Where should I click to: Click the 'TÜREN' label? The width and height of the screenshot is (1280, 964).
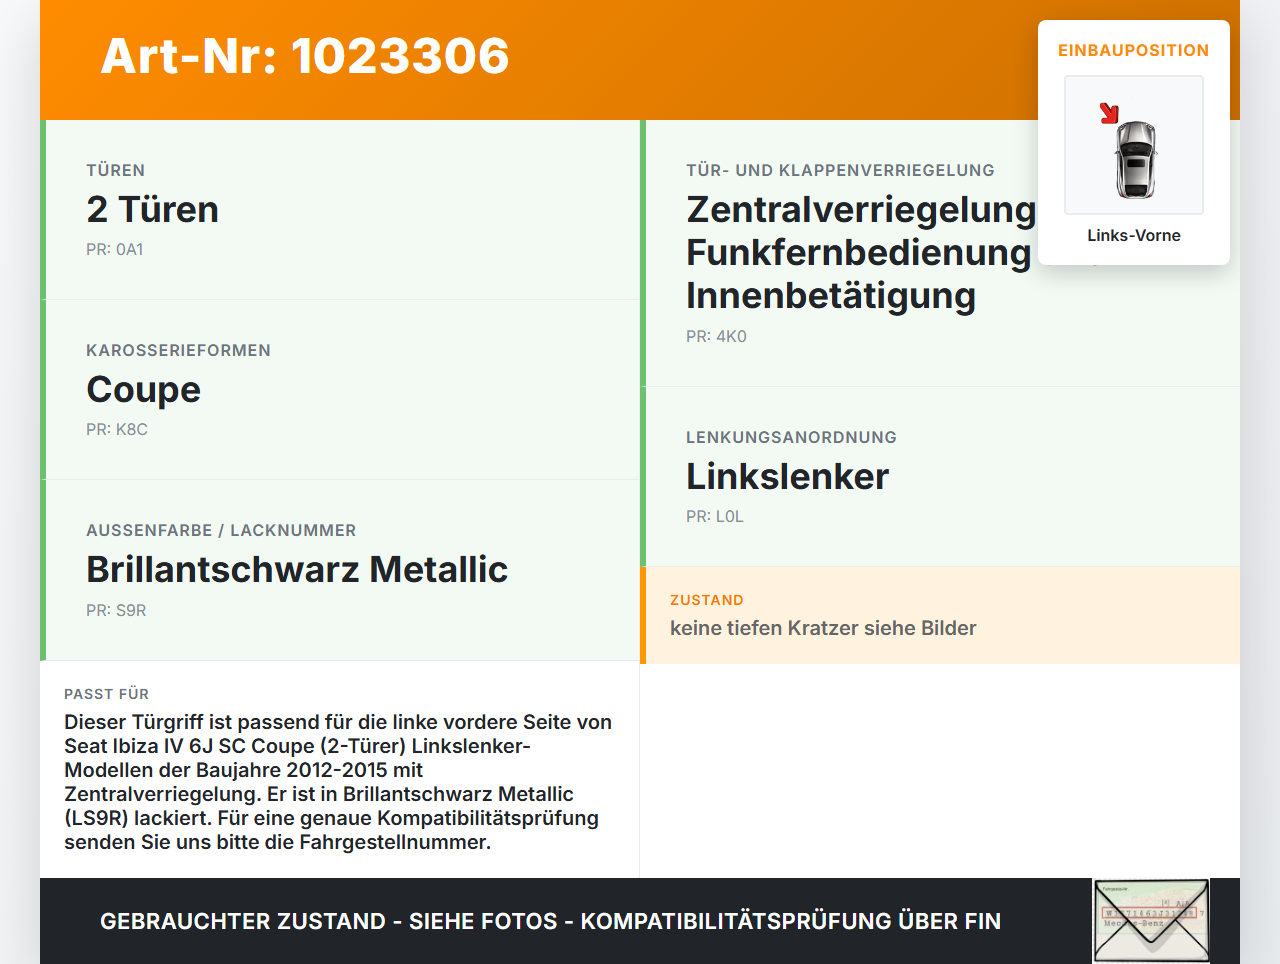click(116, 170)
